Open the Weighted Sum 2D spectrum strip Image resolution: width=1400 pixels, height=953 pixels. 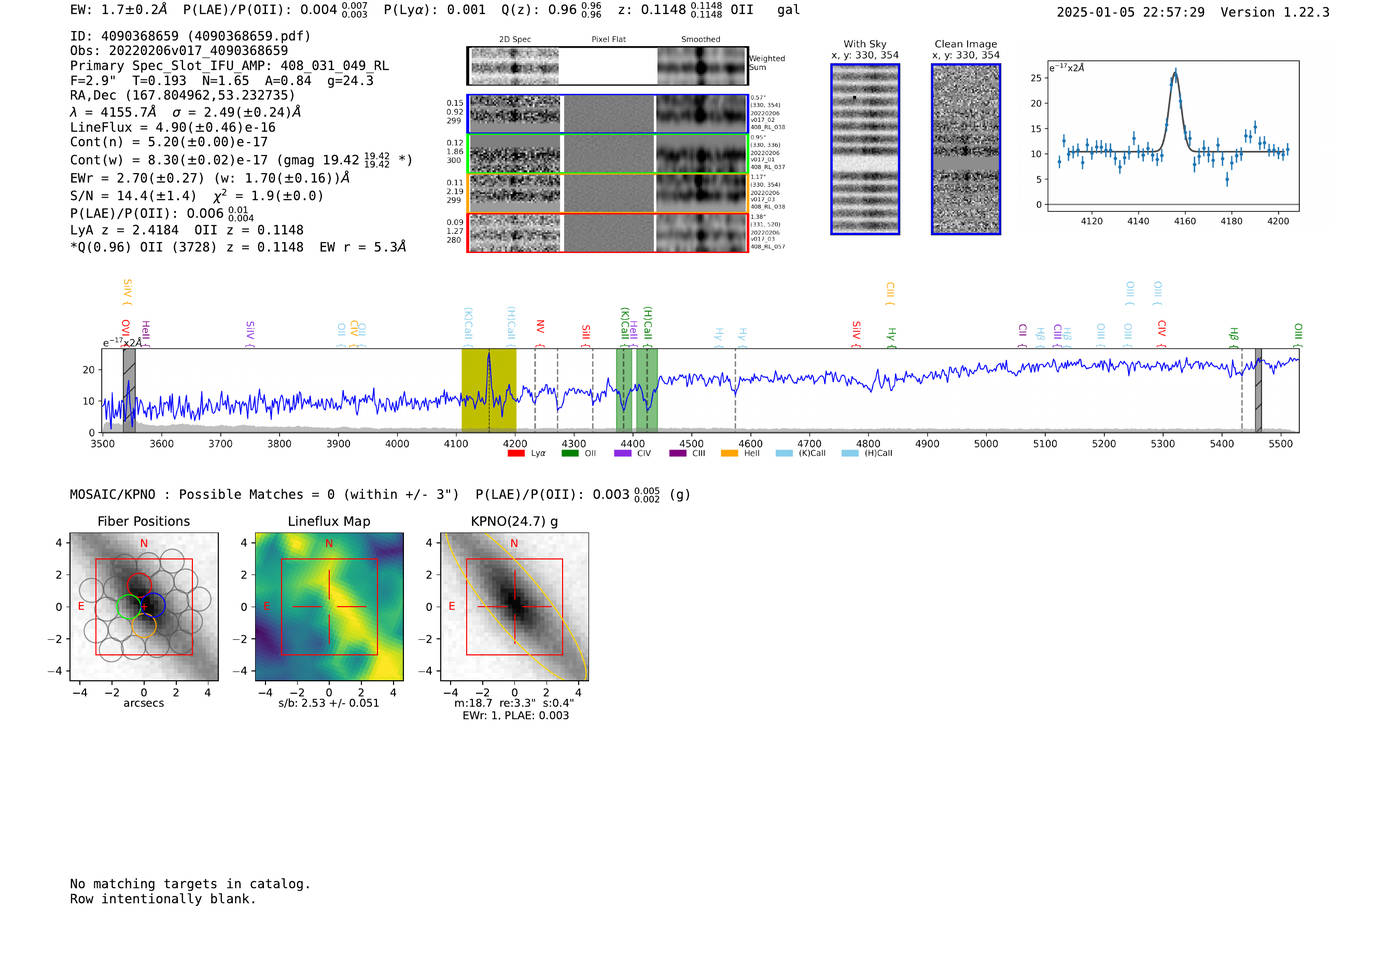click(607, 66)
